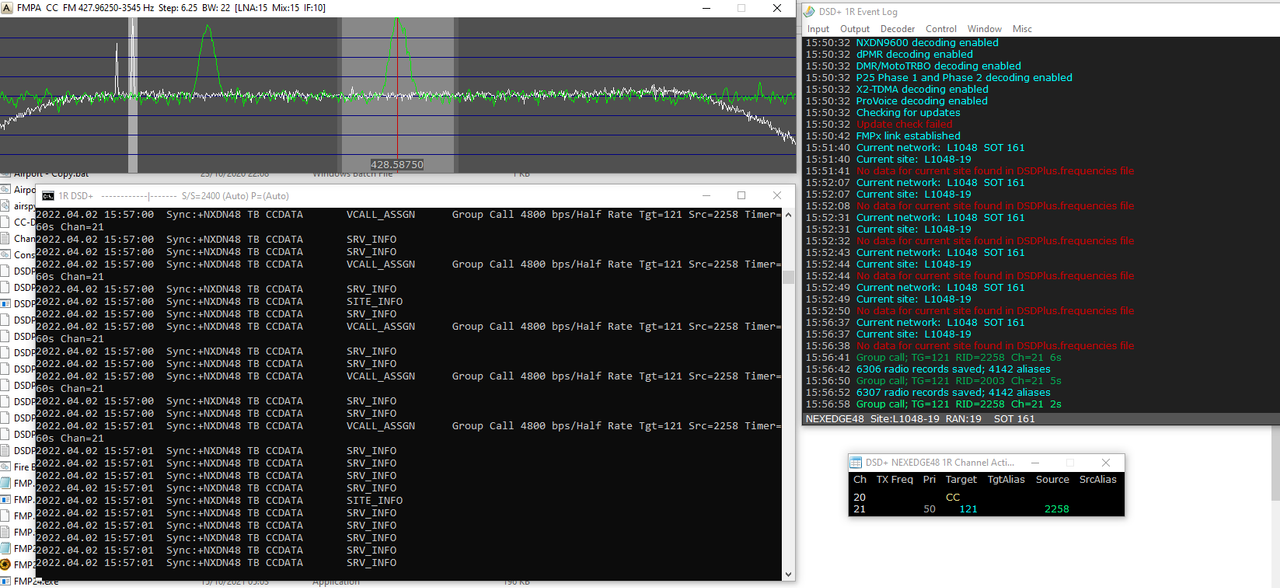Image resolution: width=1280 pixels, height=588 pixels.
Task: Click the NEXEDGE48 Channel Activity window icon
Action: [x=857, y=463]
